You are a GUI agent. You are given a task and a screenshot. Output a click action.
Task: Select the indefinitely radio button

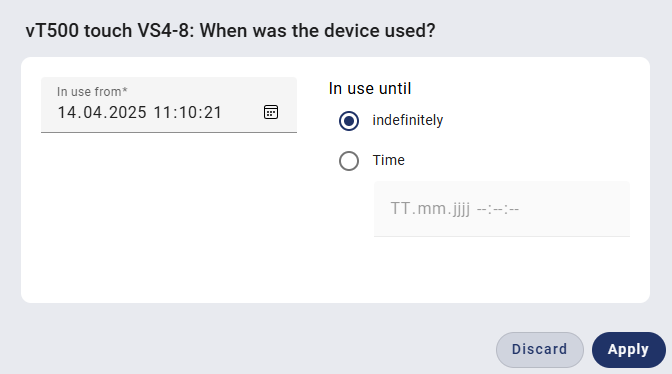coord(349,121)
